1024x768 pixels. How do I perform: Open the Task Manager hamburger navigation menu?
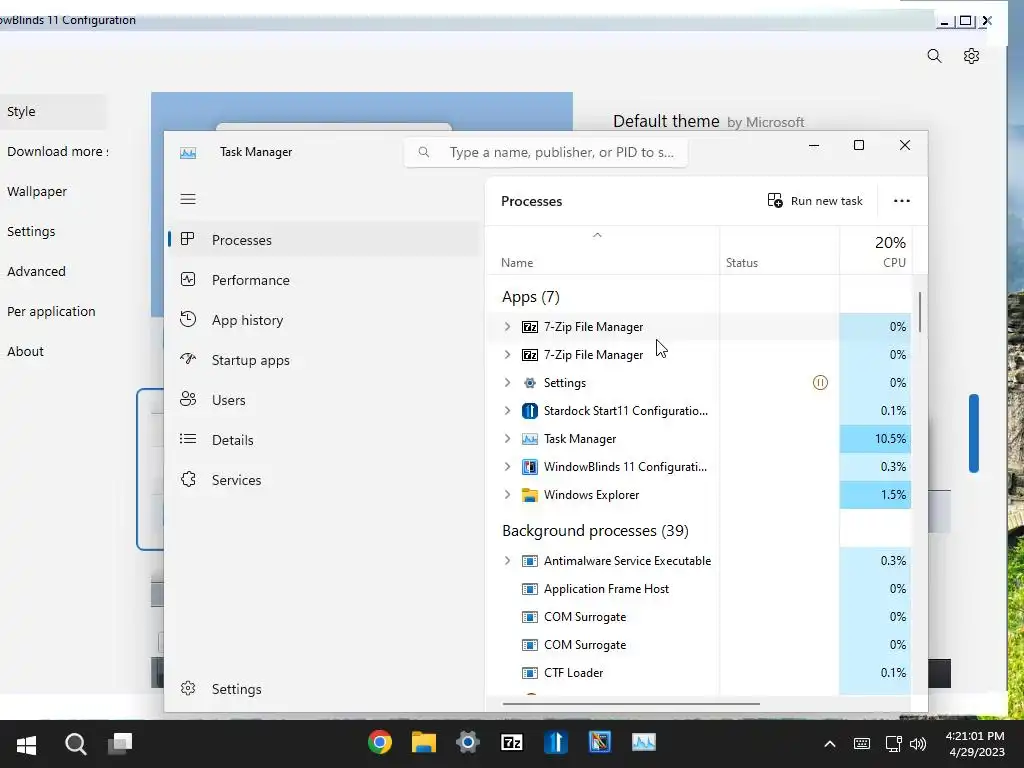pyautogui.click(x=188, y=199)
